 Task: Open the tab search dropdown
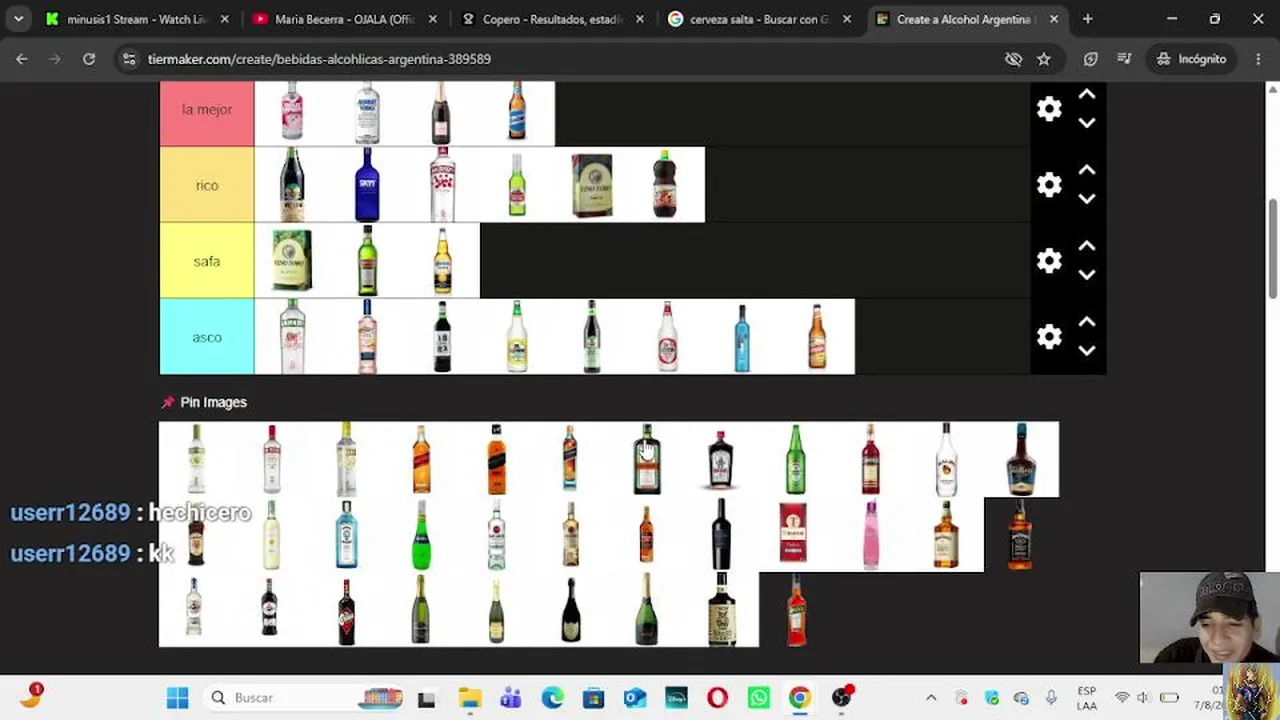click(18, 19)
